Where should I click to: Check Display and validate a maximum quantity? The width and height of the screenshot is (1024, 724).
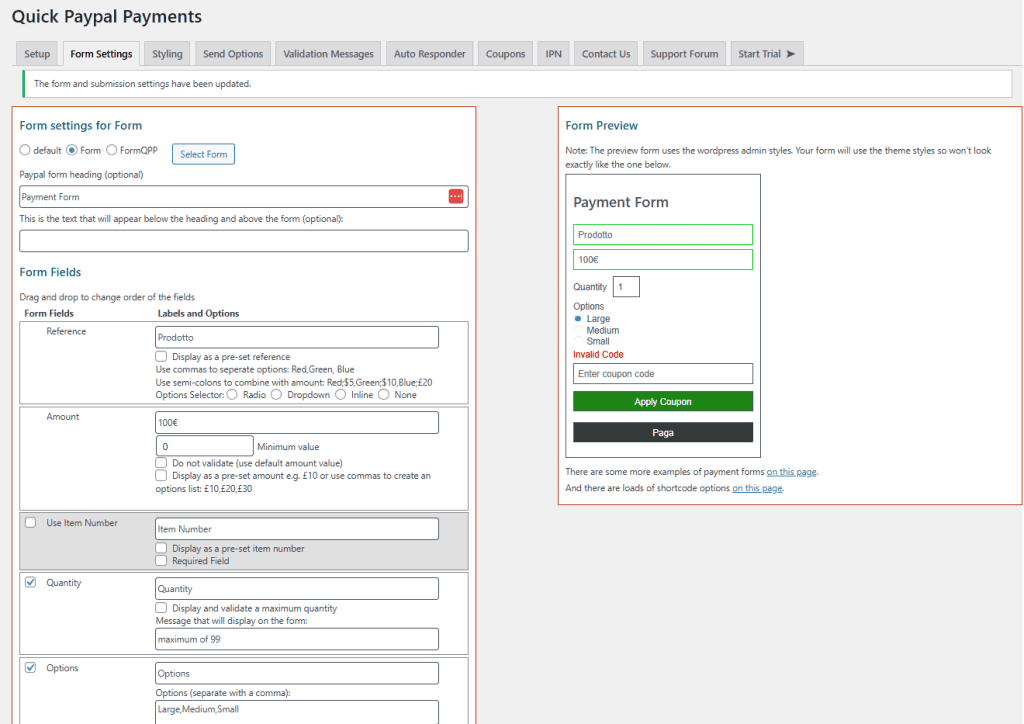coord(160,606)
